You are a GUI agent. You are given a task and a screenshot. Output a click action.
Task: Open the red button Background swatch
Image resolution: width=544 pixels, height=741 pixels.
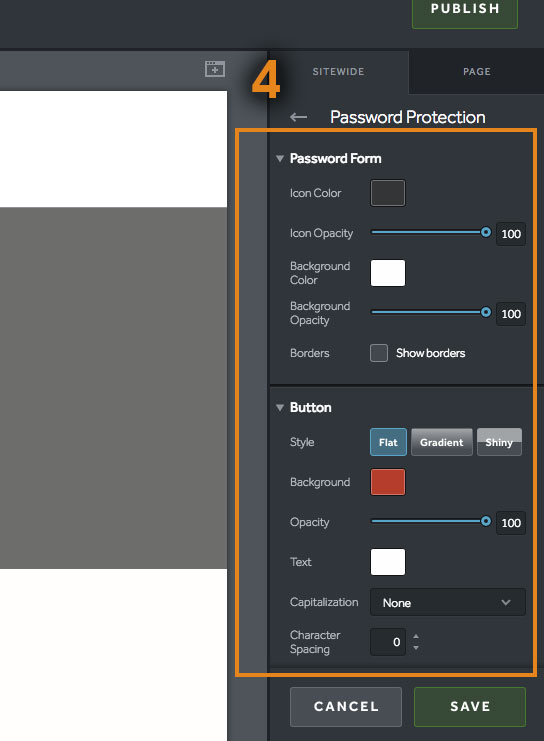(388, 482)
